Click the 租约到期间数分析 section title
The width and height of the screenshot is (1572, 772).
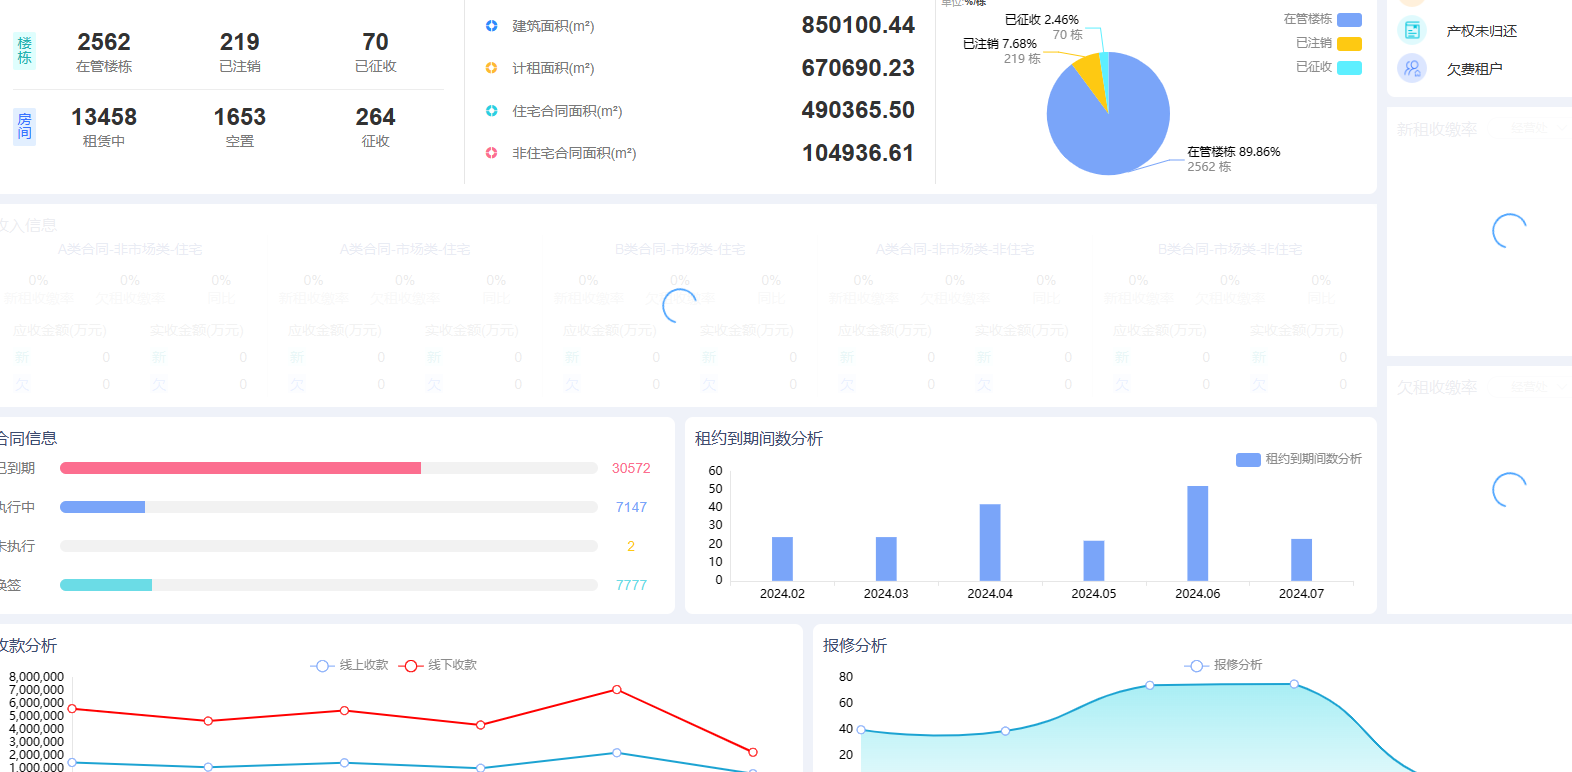(759, 438)
